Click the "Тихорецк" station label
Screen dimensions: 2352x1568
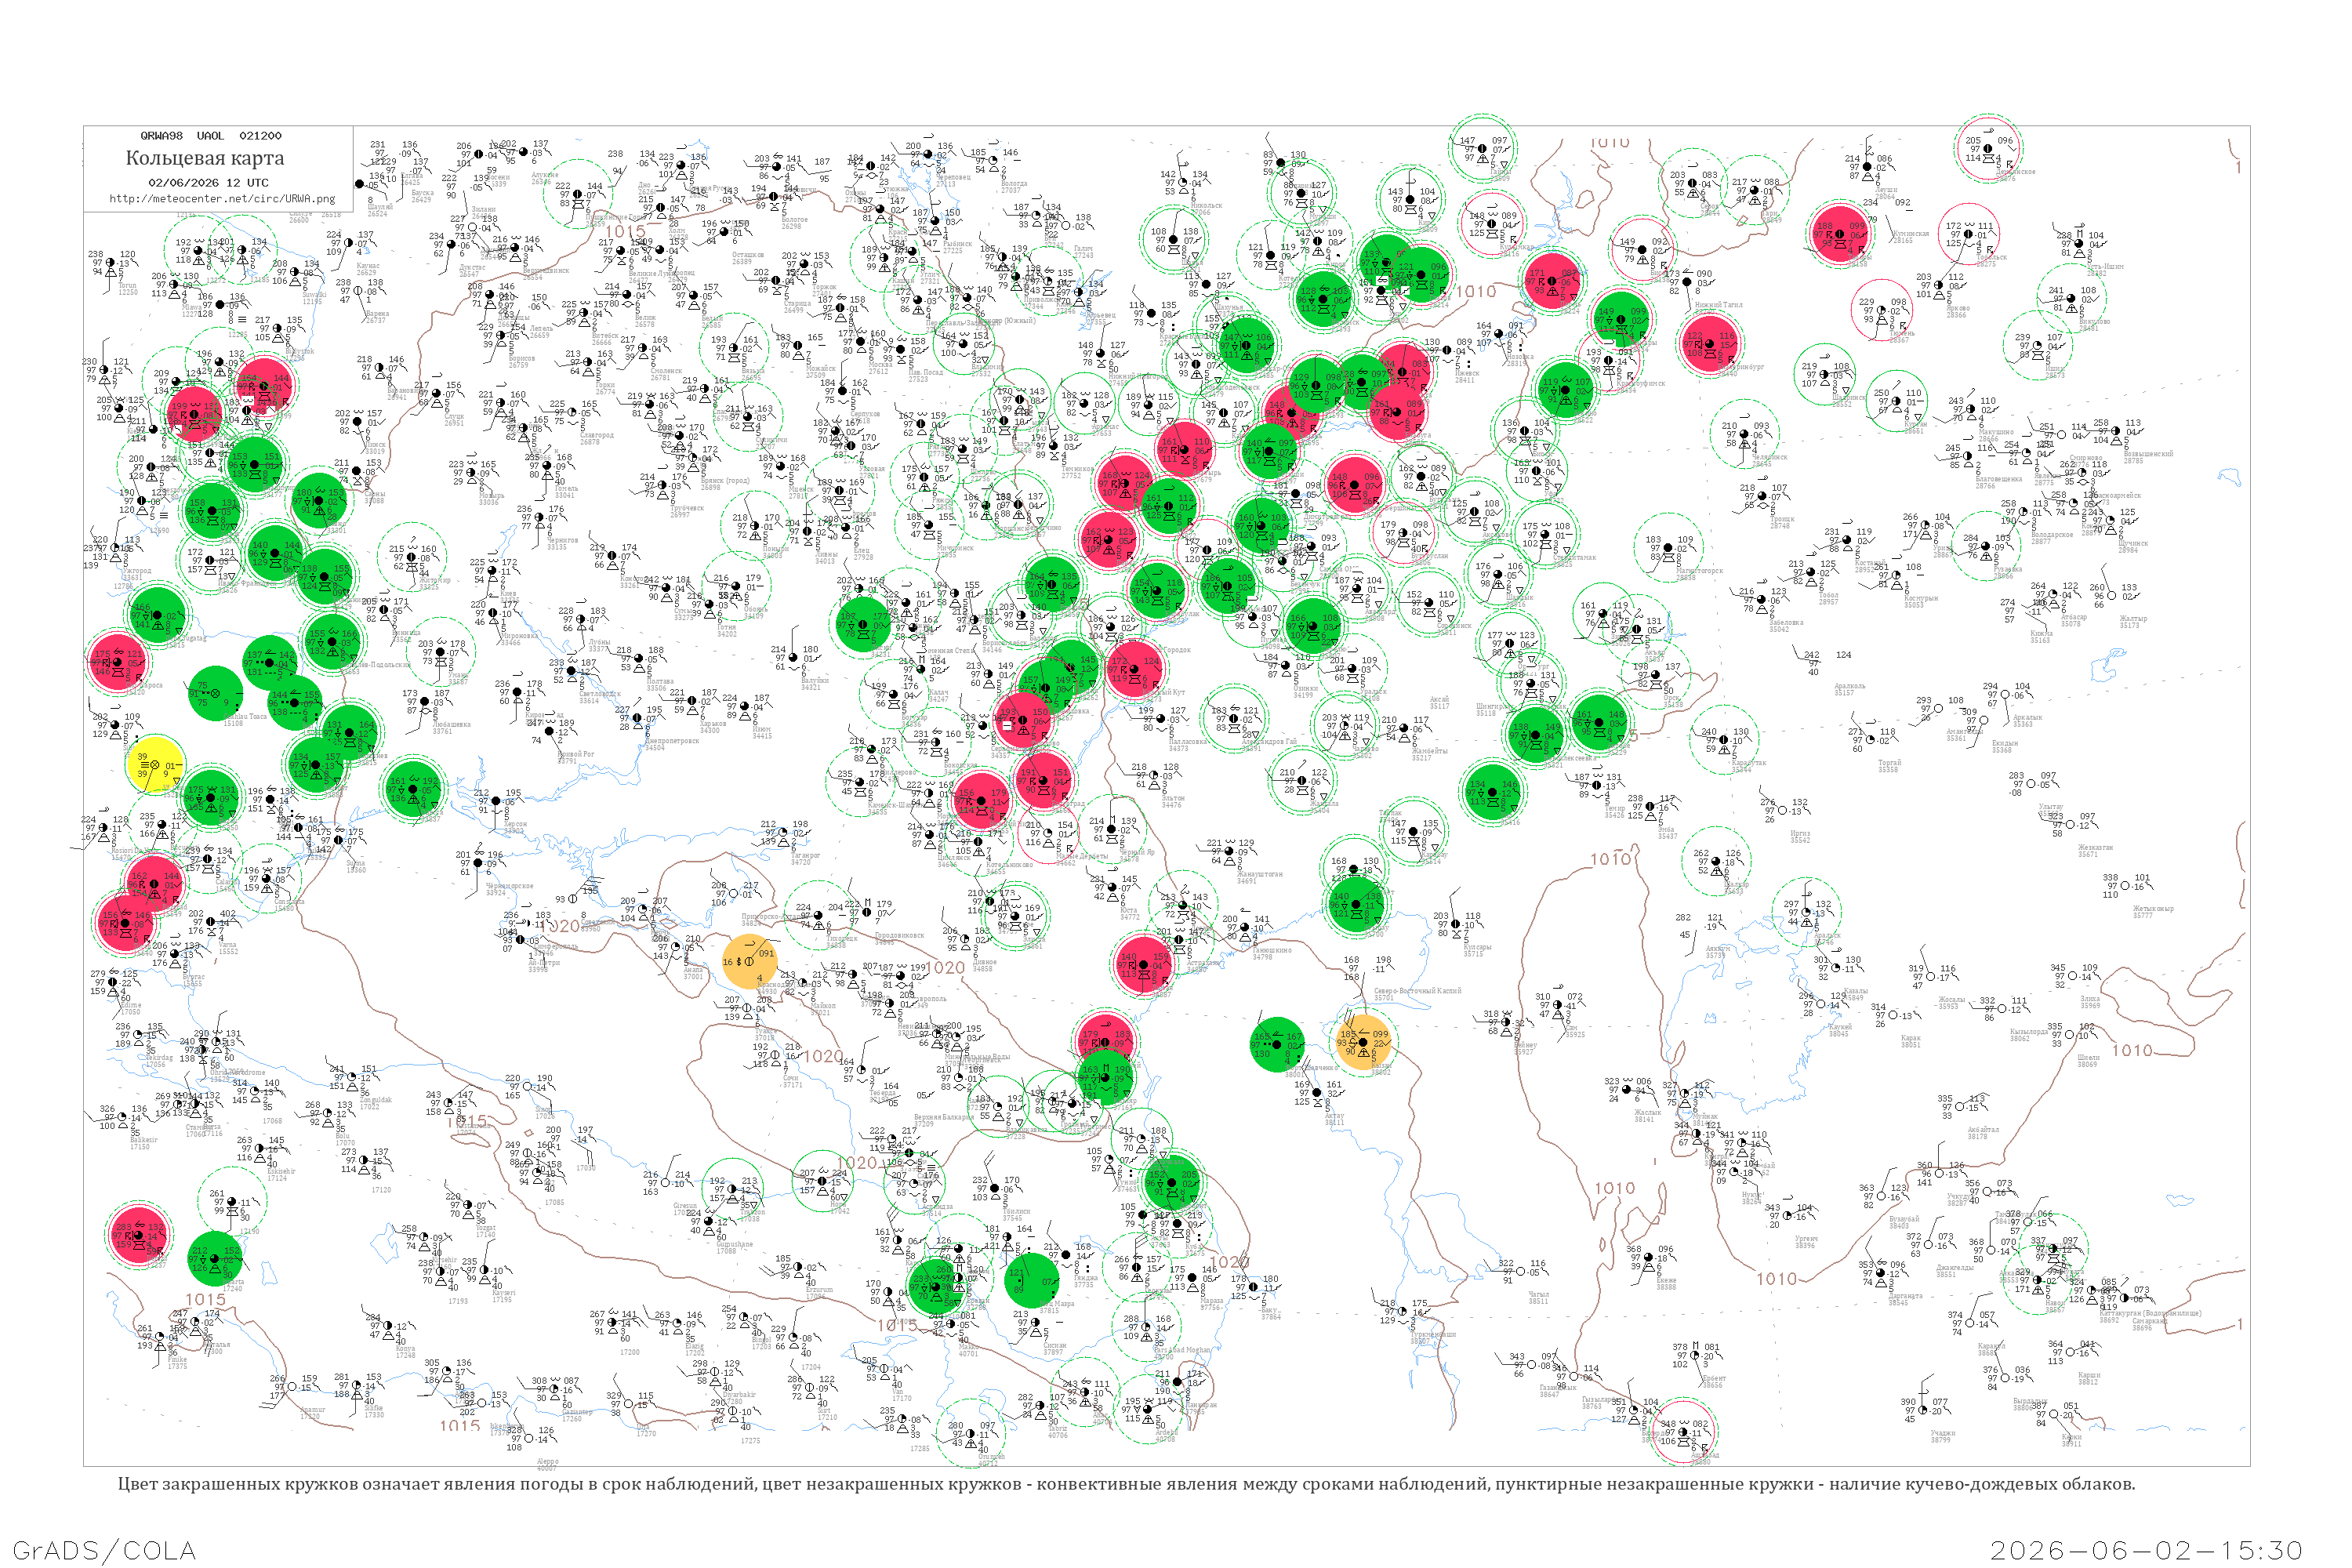click(841, 939)
